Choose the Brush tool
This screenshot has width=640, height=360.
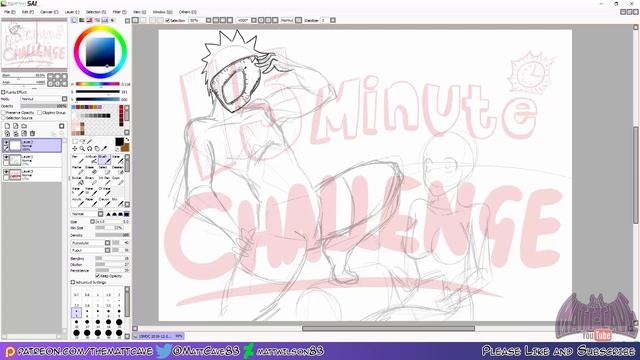(104, 160)
